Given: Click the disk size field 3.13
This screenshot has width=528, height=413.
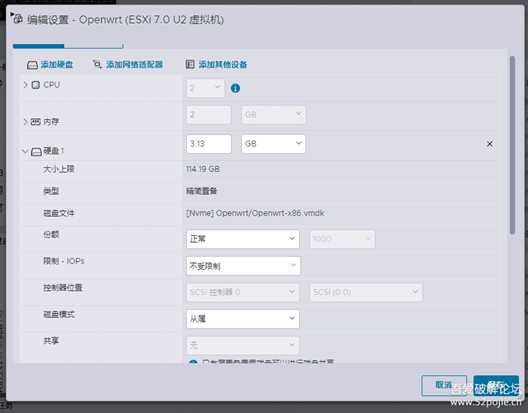Looking at the screenshot, I should [209, 144].
